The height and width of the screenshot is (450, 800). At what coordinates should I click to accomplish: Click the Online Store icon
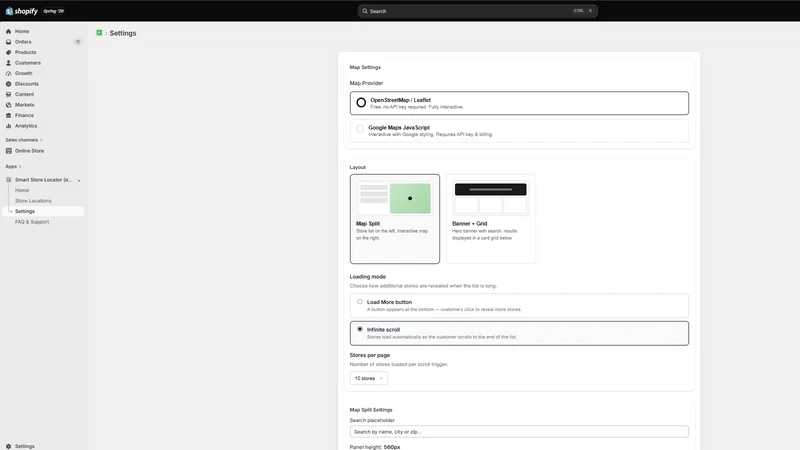[x=8, y=151]
